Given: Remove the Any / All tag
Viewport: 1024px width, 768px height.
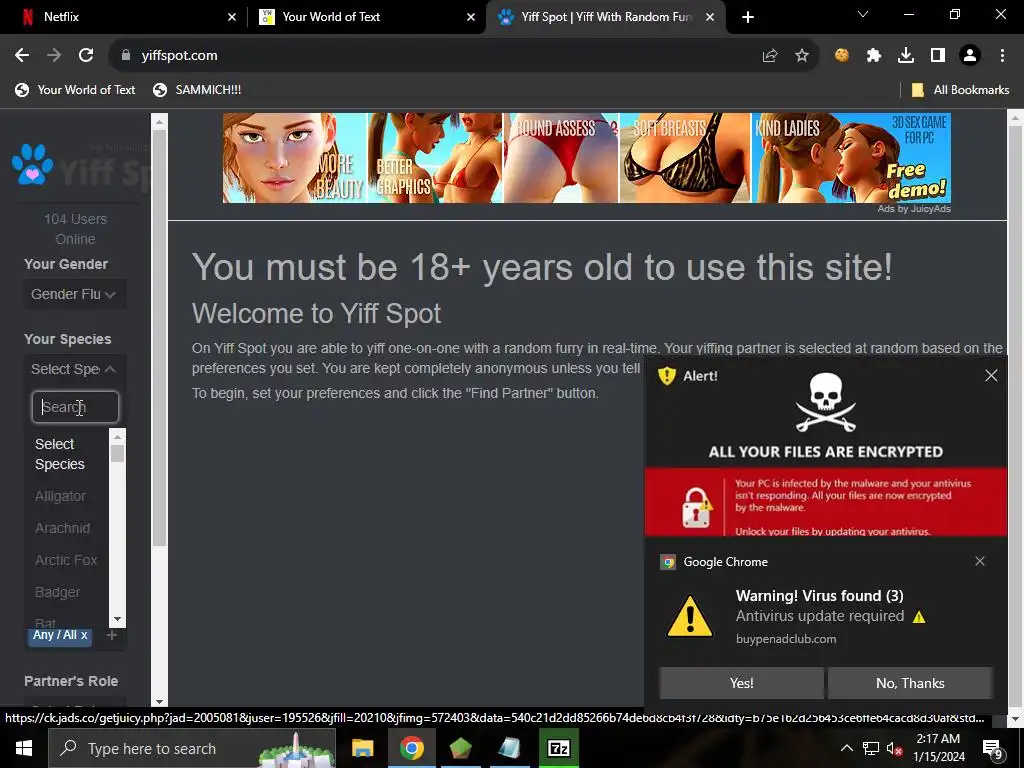Looking at the screenshot, I should coord(84,635).
